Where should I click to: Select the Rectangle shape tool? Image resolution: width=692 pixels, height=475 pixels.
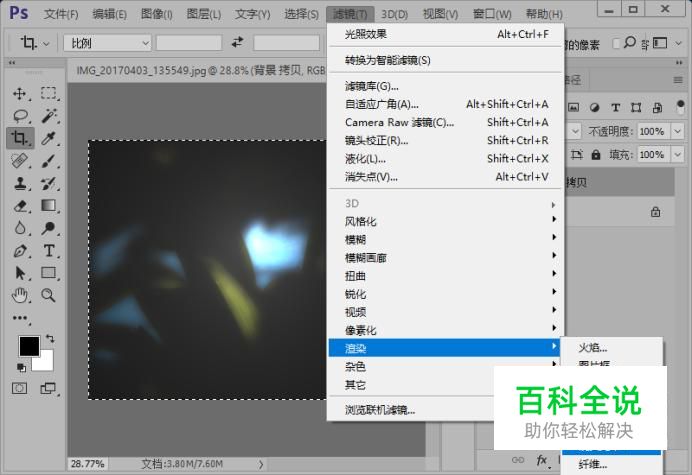pos(49,273)
